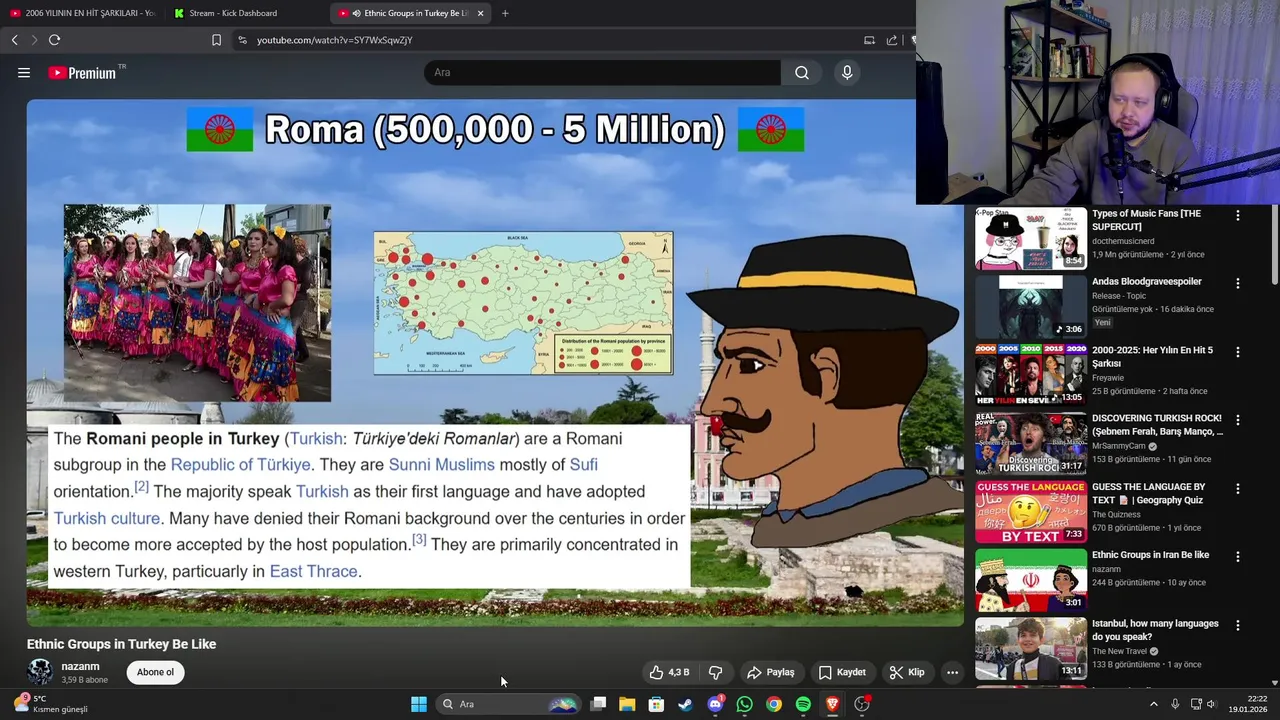
Task: Open options menu for Istanbul languages video
Action: click(x=1237, y=626)
